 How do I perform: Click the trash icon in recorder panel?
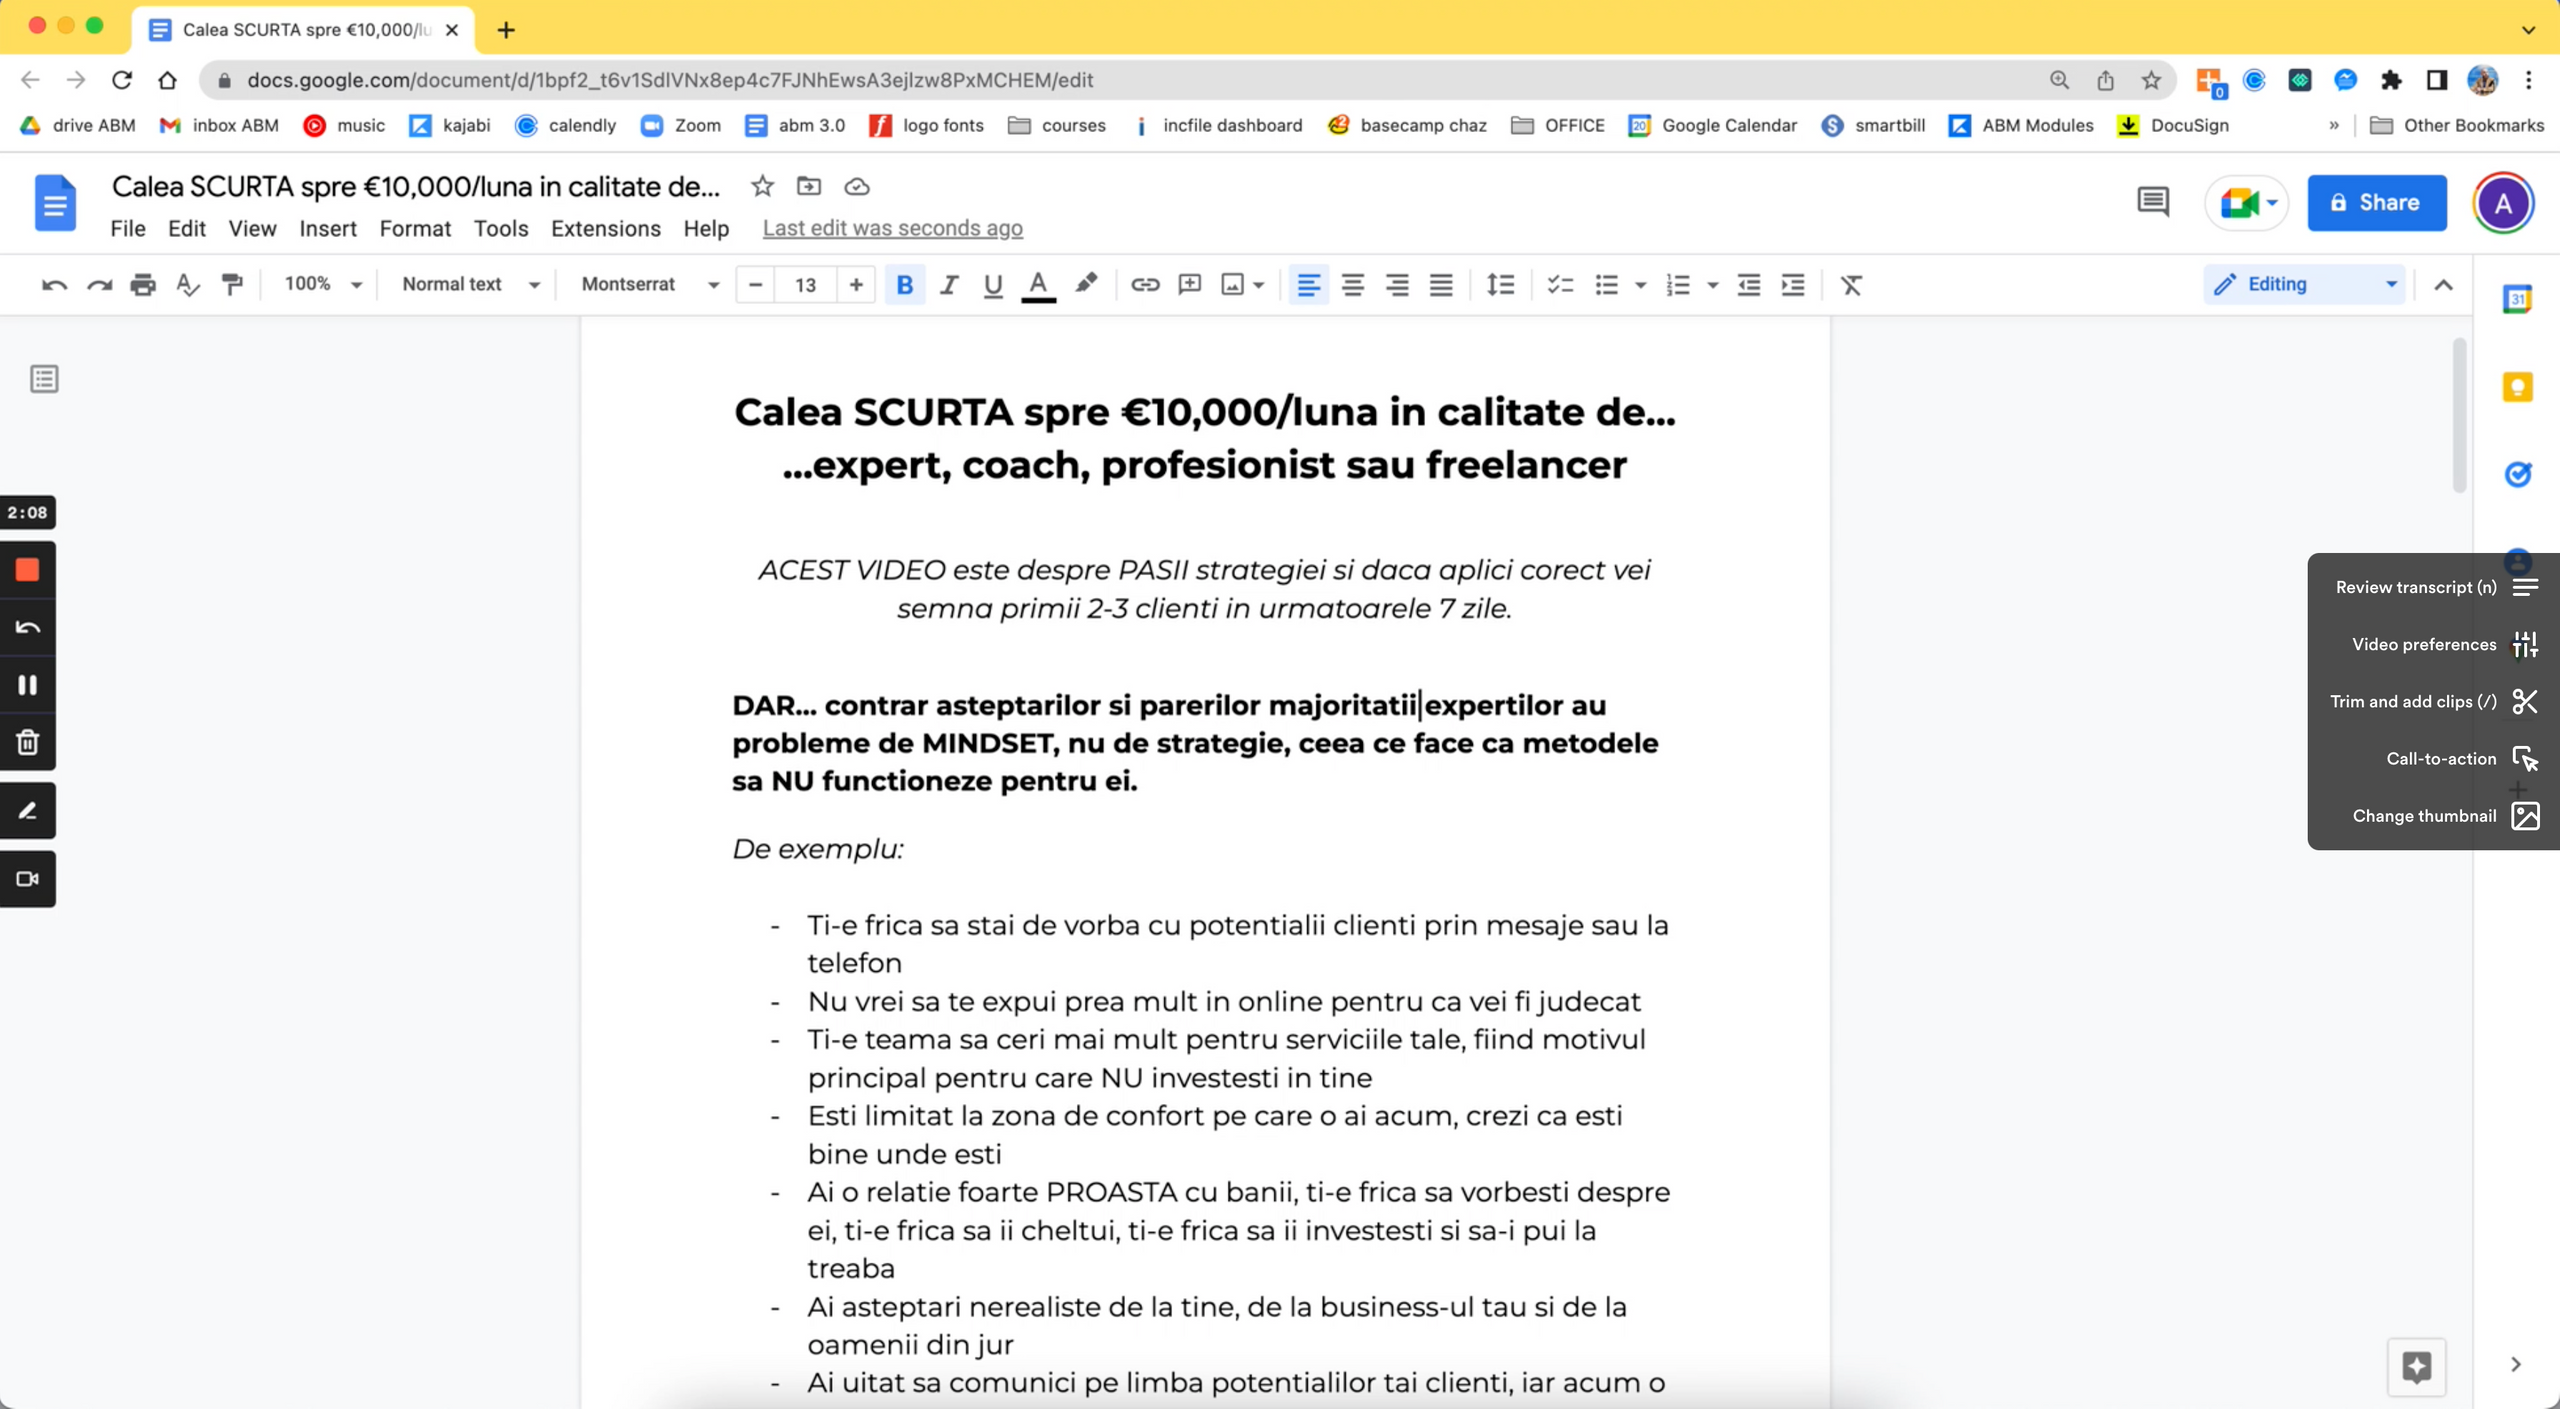coord(27,742)
